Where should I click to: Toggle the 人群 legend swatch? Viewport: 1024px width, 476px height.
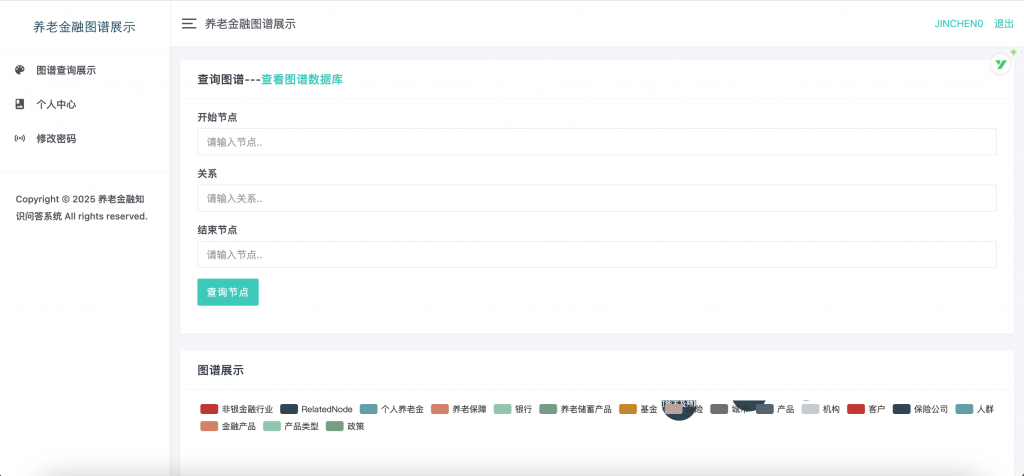(965, 409)
